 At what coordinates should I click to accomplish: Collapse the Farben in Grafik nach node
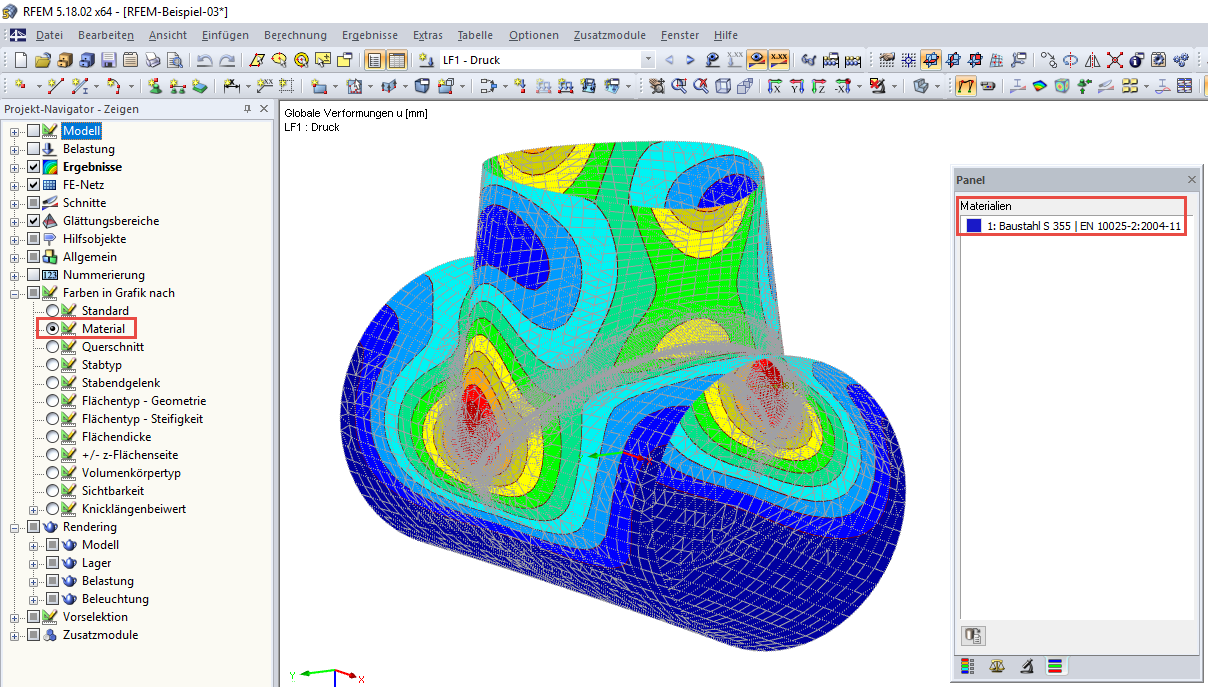[15, 293]
